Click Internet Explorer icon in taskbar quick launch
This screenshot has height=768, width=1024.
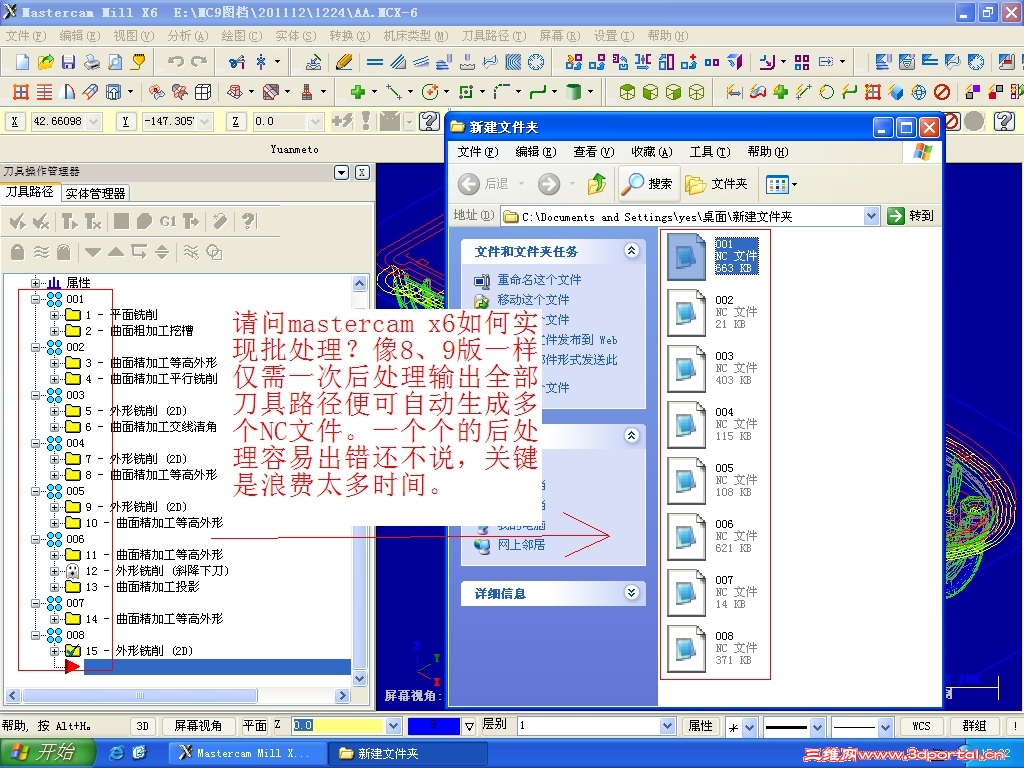point(116,752)
